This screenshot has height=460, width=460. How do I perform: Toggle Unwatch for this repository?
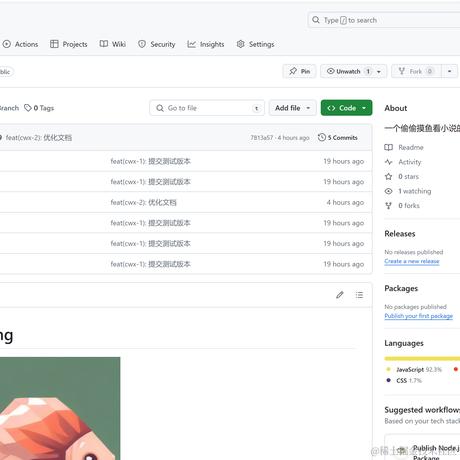347,71
